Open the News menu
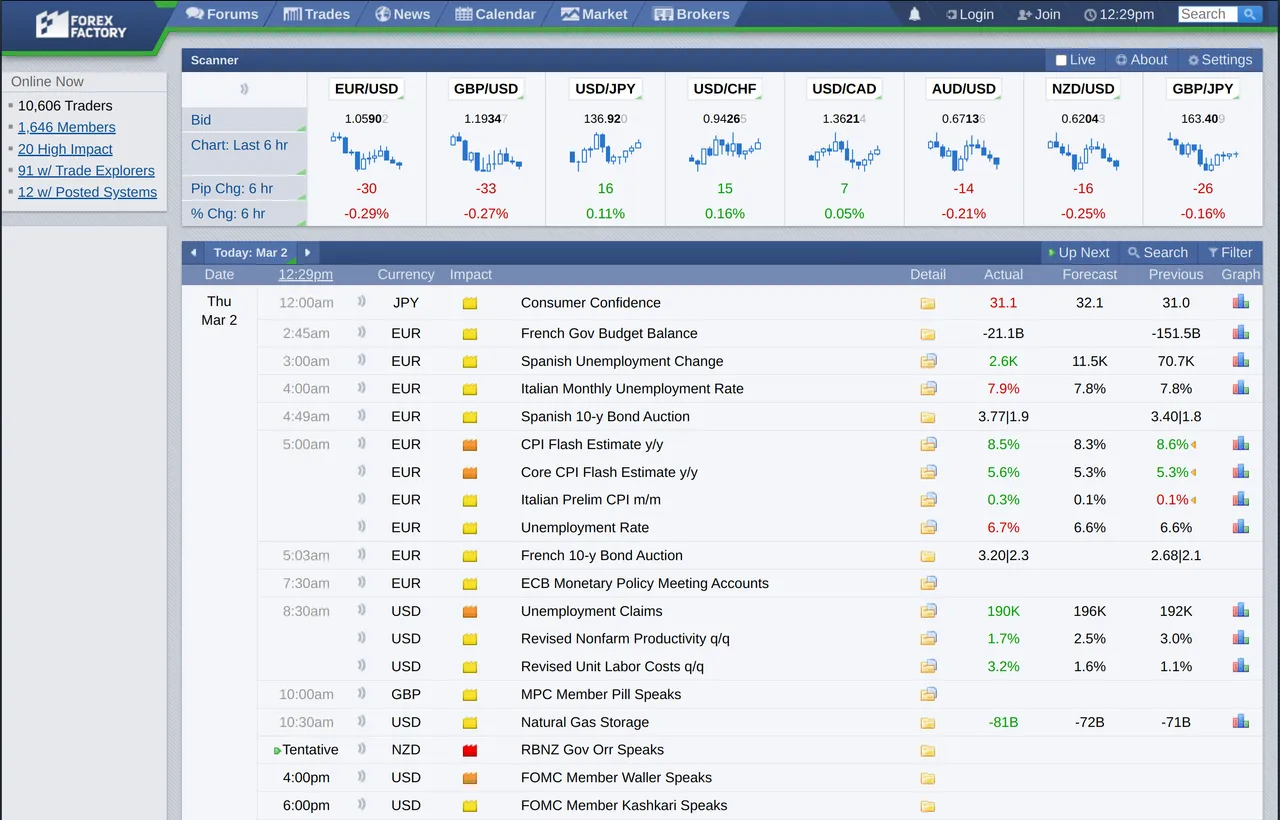Screen dimensions: 1280x820 (402, 14)
